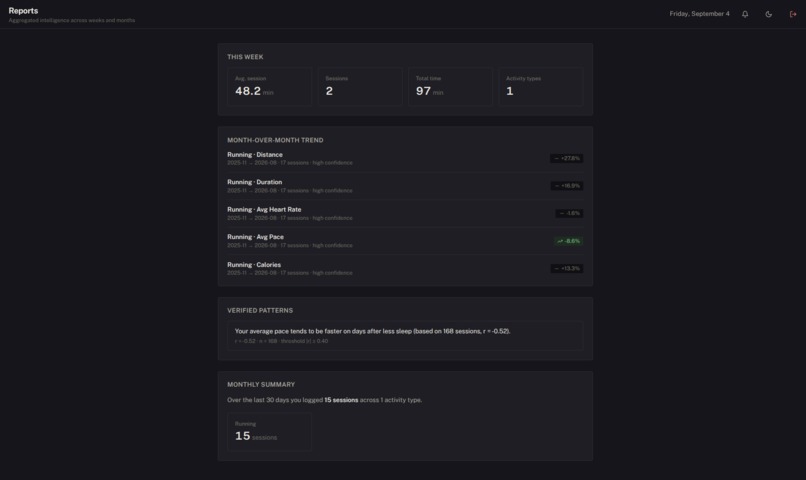This screenshot has height=480, width=806.
Task: Click the green -8.6% Avg Pace badge
Action: coord(569,241)
